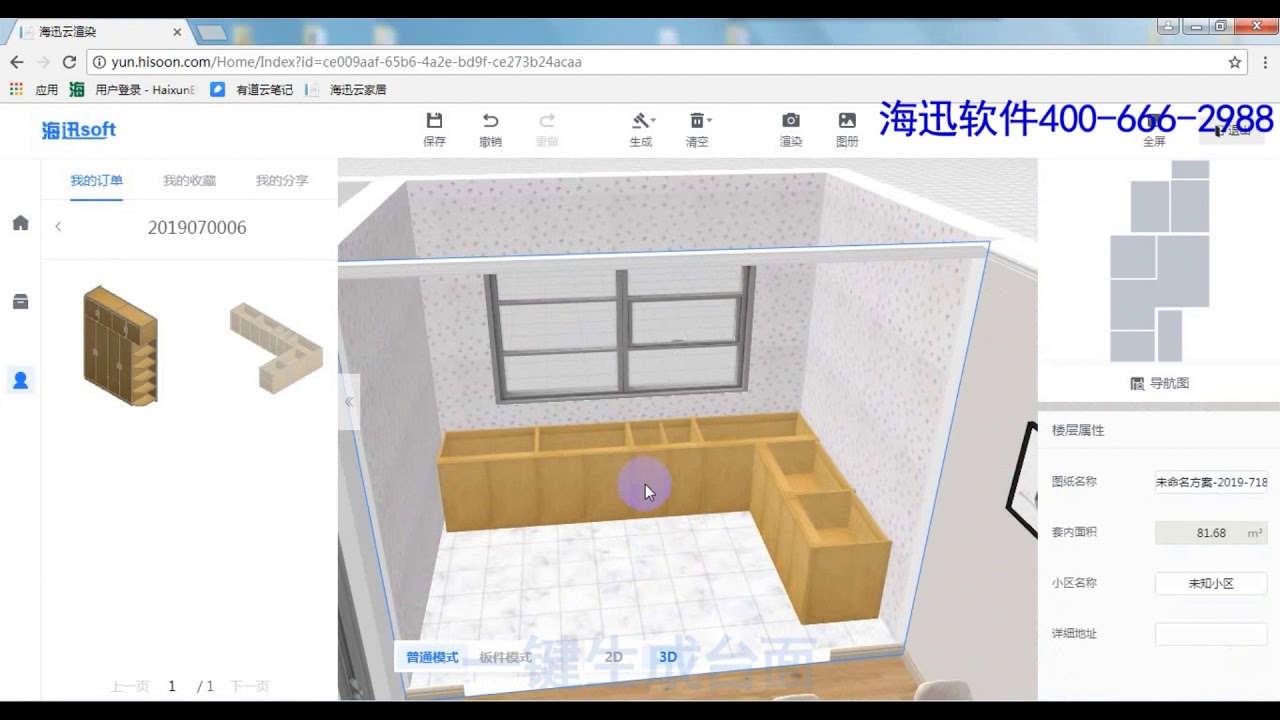
Task: Click 上一页 previous page link
Action: click(129, 686)
